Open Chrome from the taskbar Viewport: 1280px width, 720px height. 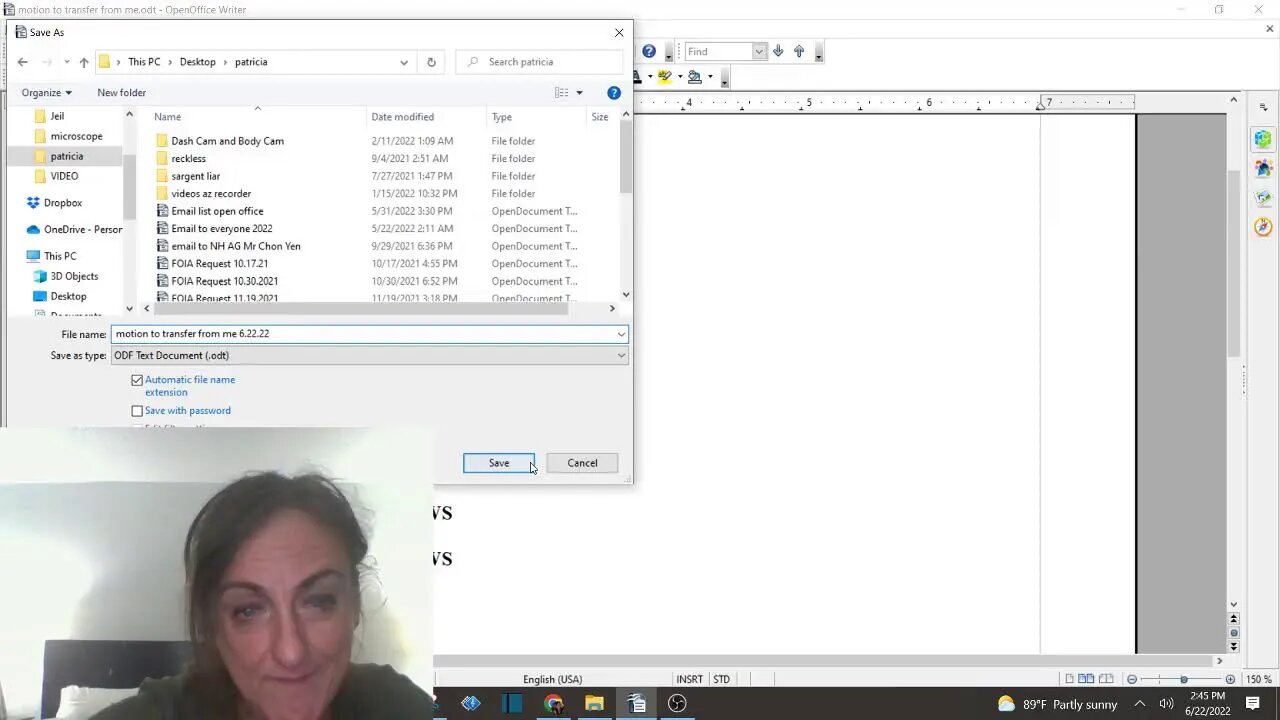(553, 703)
